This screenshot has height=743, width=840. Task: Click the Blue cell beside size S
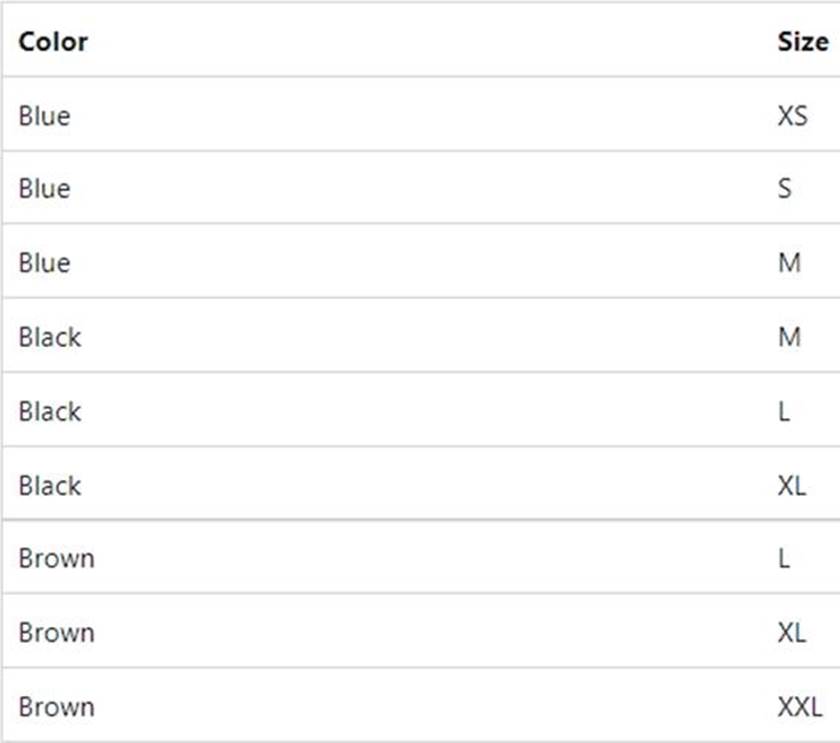click(44, 189)
